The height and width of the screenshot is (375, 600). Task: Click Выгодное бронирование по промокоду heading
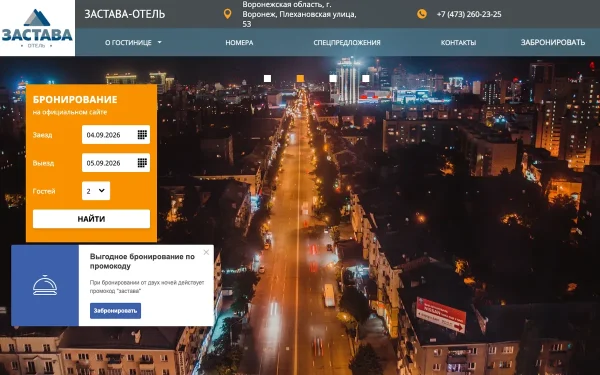(x=142, y=261)
